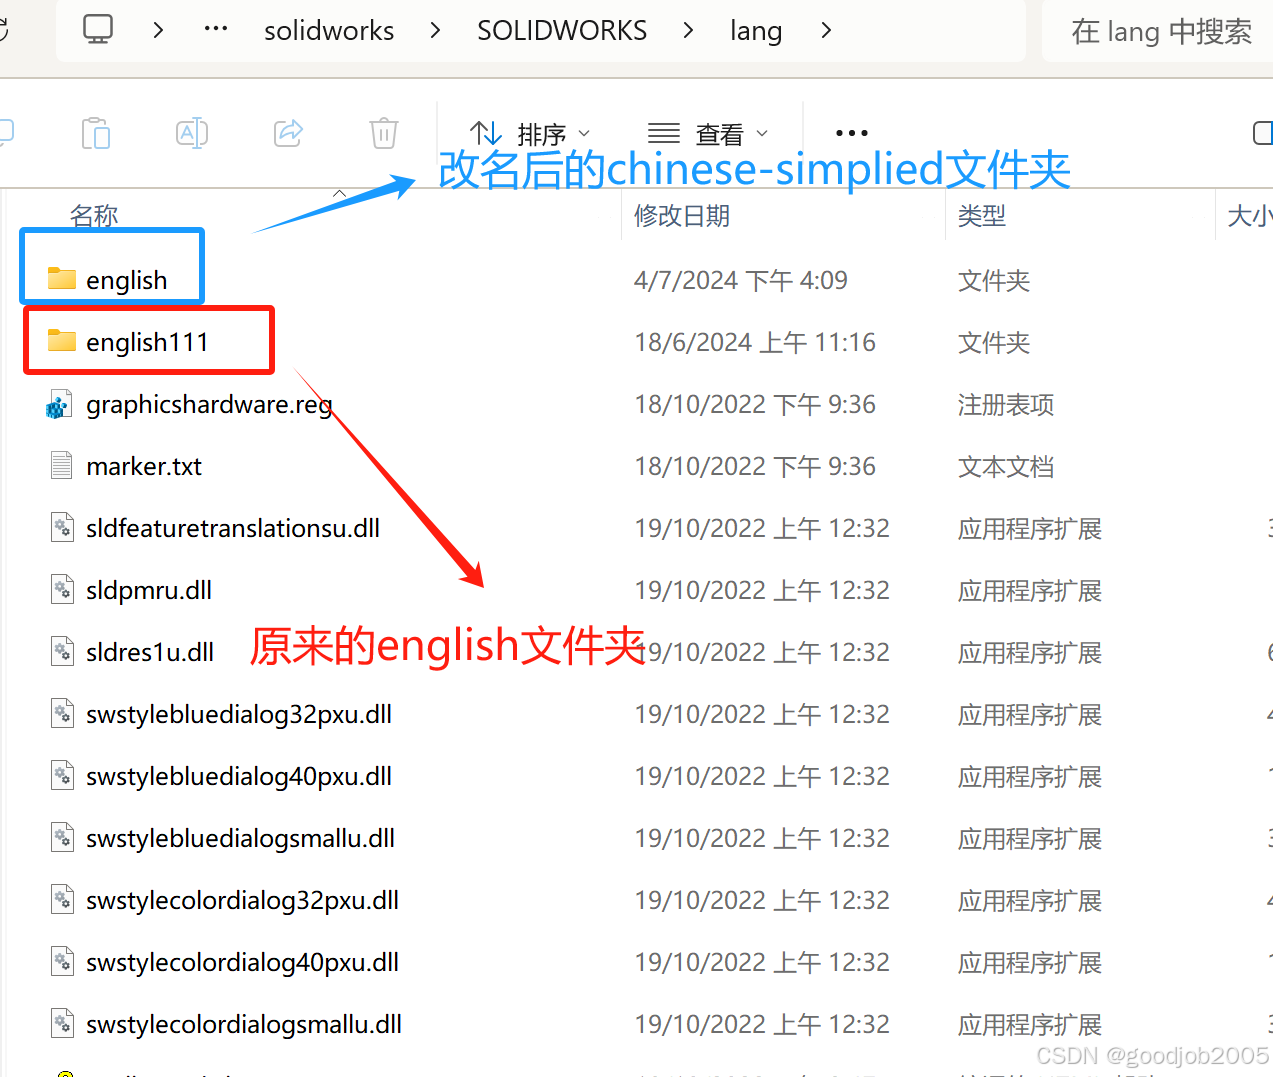Expand the chevron after the monitor icon
This screenshot has width=1273, height=1077.
click(158, 30)
